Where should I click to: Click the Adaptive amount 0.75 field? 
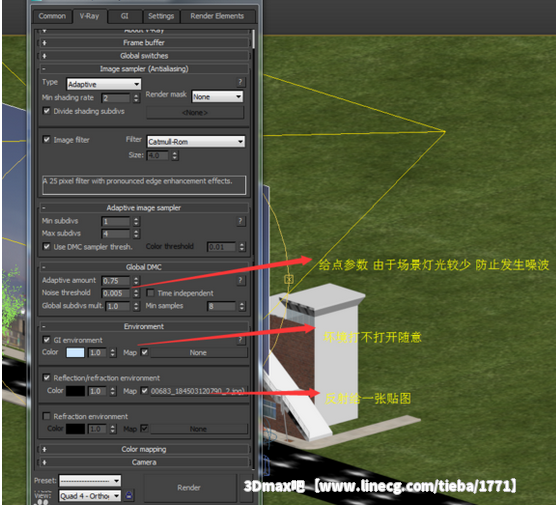coord(116,281)
